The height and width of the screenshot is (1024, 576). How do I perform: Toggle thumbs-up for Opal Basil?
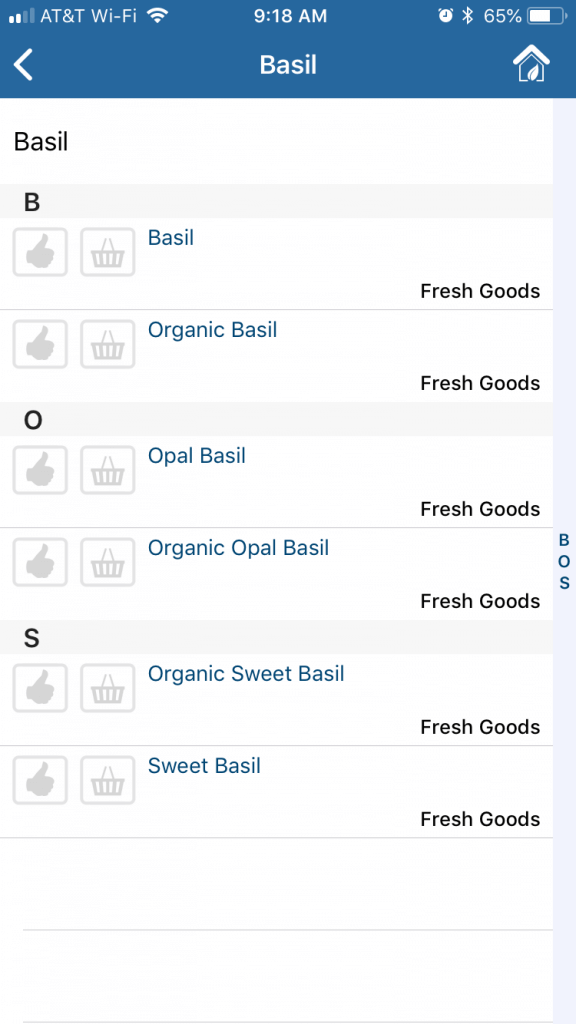[40, 470]
